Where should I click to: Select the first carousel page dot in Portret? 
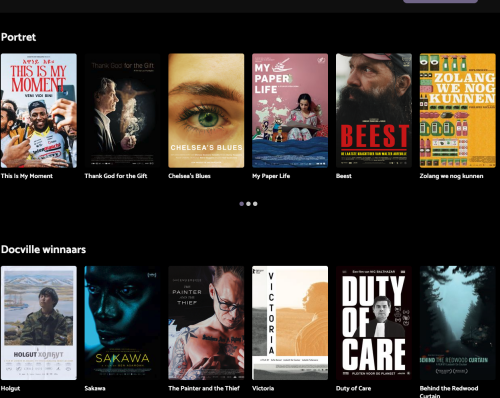point(241,204)
